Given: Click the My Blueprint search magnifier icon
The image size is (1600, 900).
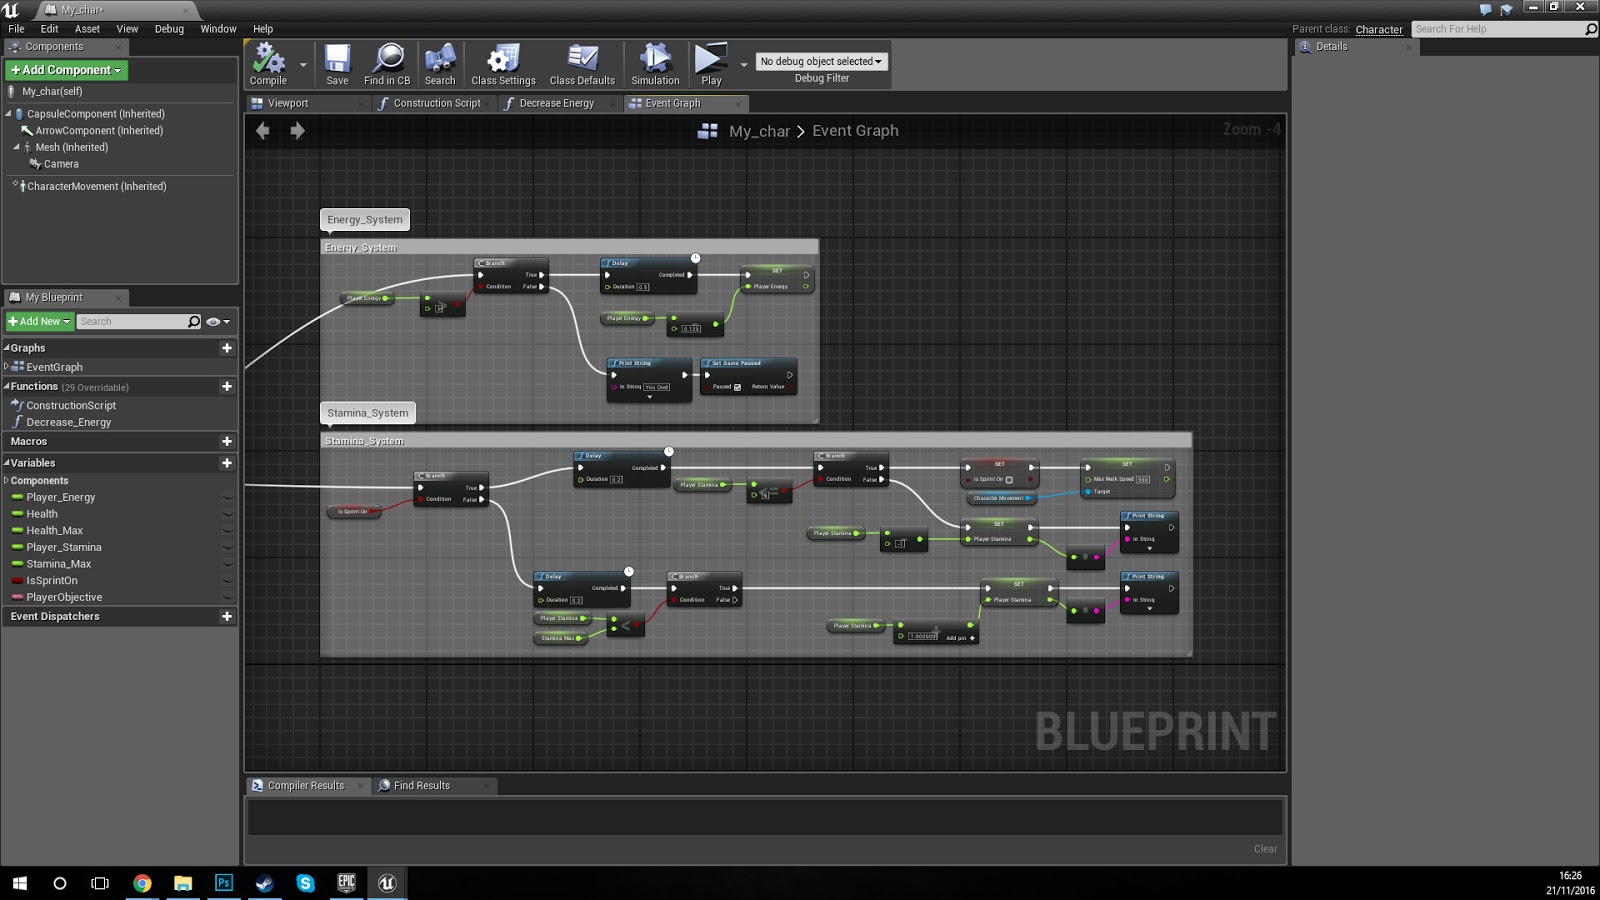Looking at the screenshot, I should 194,321.
